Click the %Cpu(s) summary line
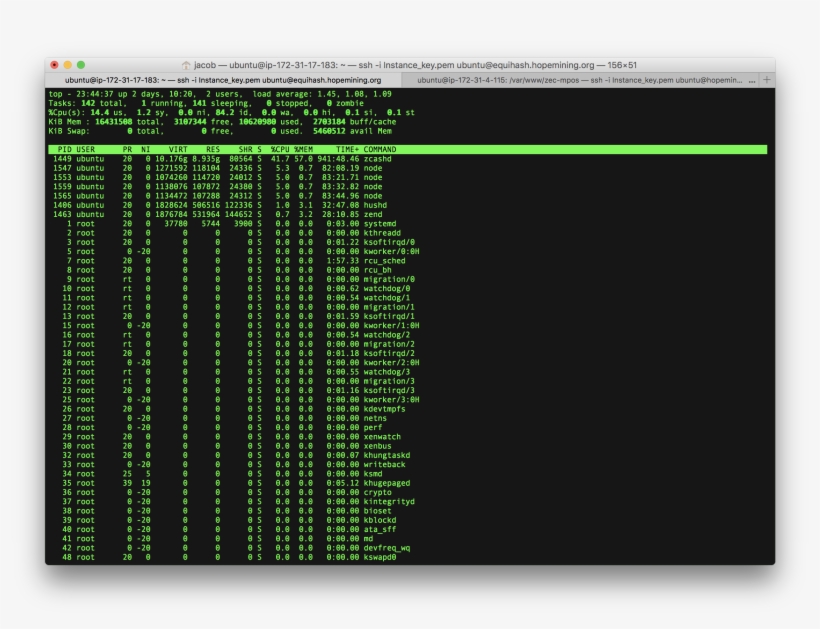 pyautogui.click(x=232, y=112)
